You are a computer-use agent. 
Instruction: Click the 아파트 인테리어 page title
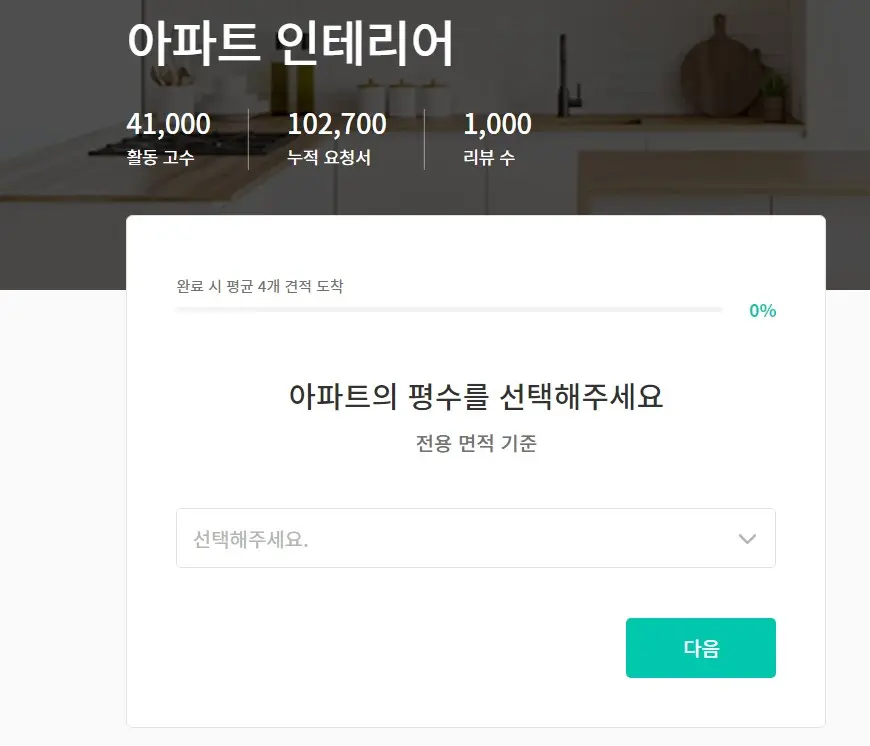pyautogui.click(x=290, y=44)
